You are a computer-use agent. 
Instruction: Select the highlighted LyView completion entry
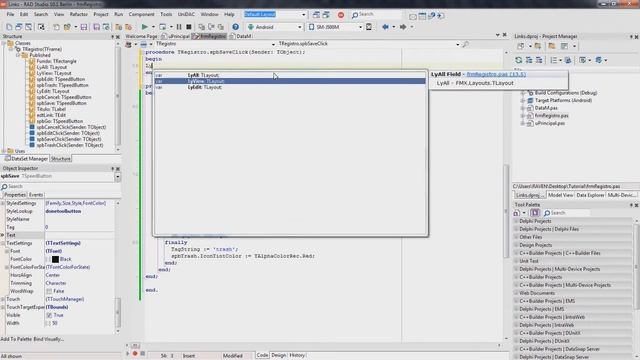tap(289, 81)
